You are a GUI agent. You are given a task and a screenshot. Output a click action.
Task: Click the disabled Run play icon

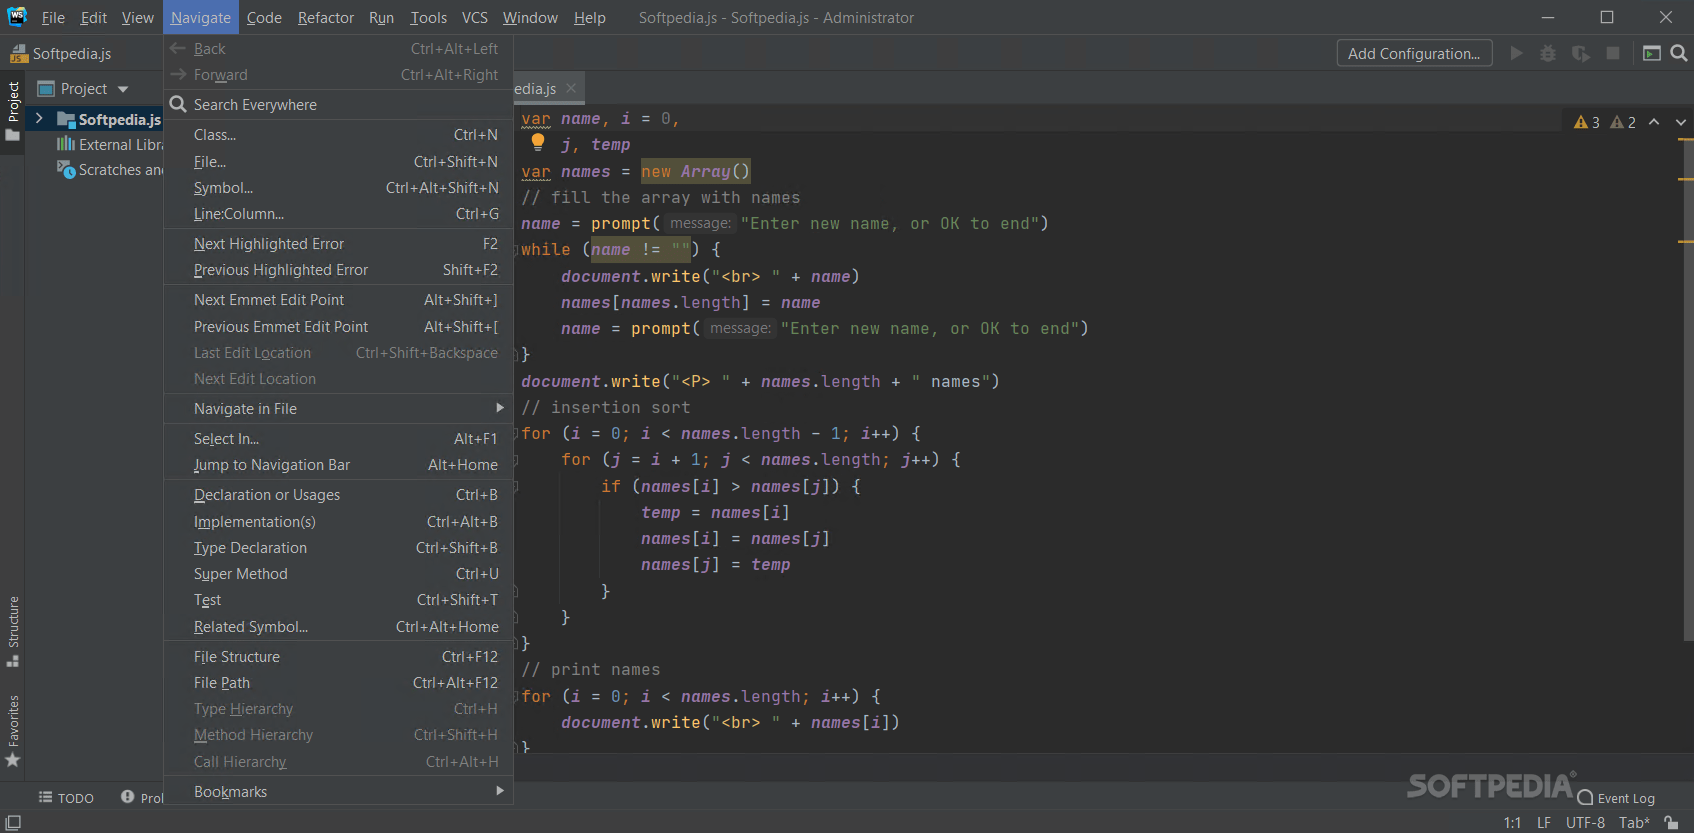pyautogui.click(x=1516, y=53)
